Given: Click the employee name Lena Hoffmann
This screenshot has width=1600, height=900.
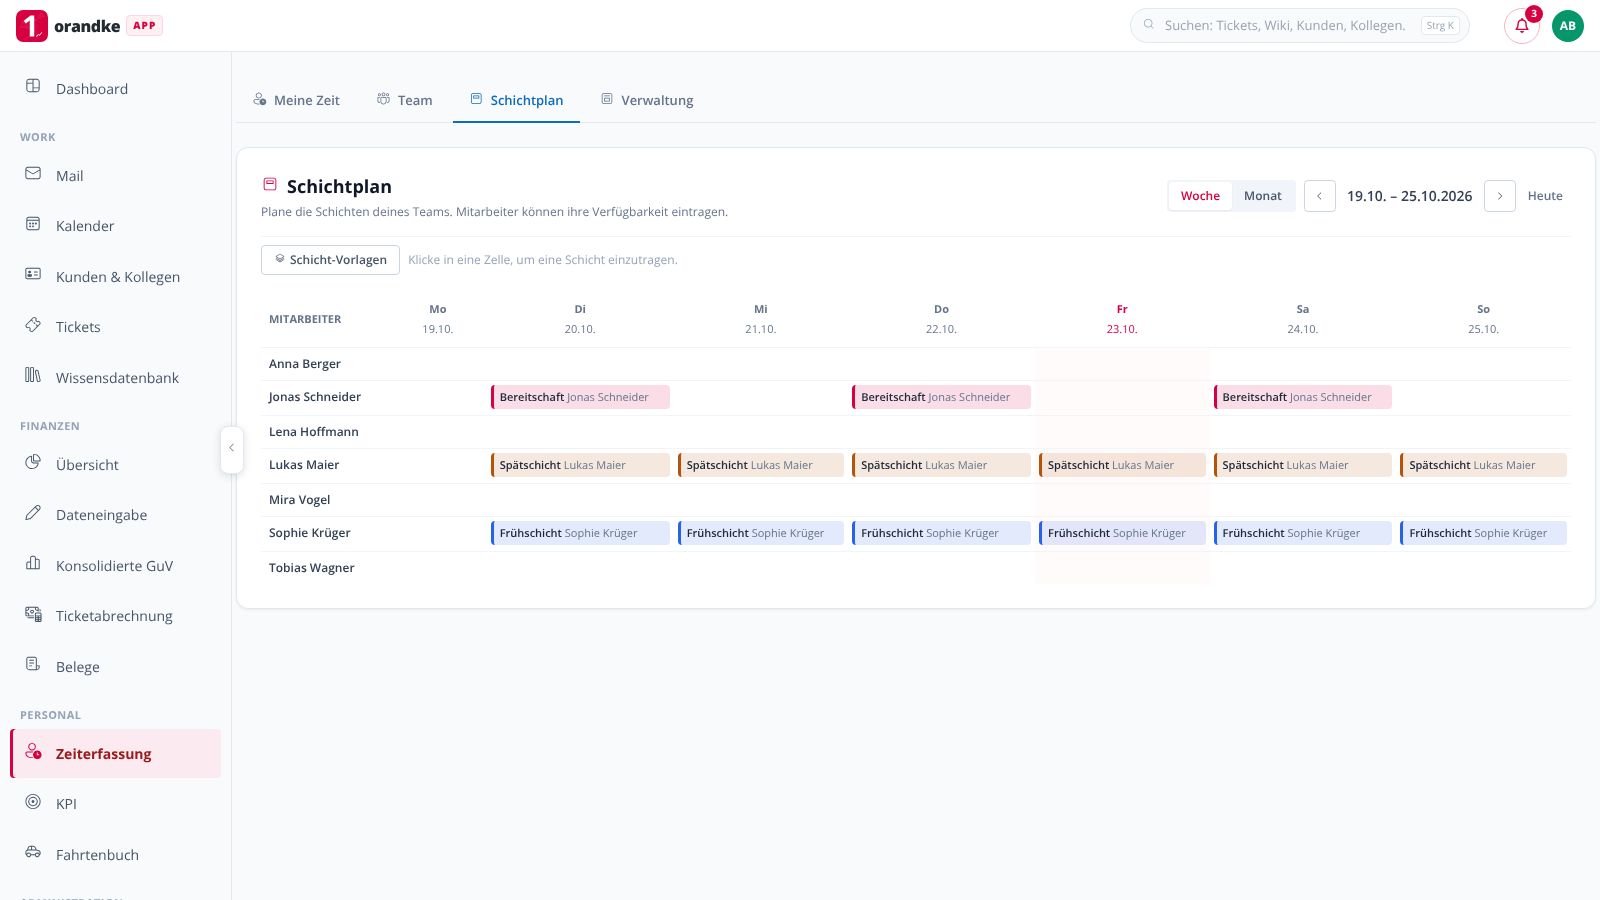Looking at the screenshot, I should click(314, 432).
